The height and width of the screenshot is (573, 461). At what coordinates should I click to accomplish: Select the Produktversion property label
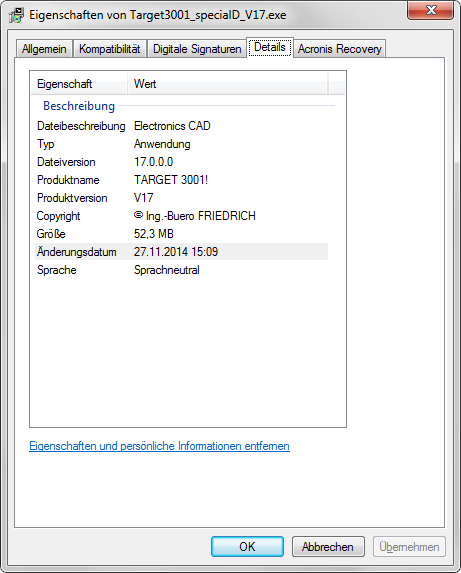pyautogui.click(x=72, y=198)
